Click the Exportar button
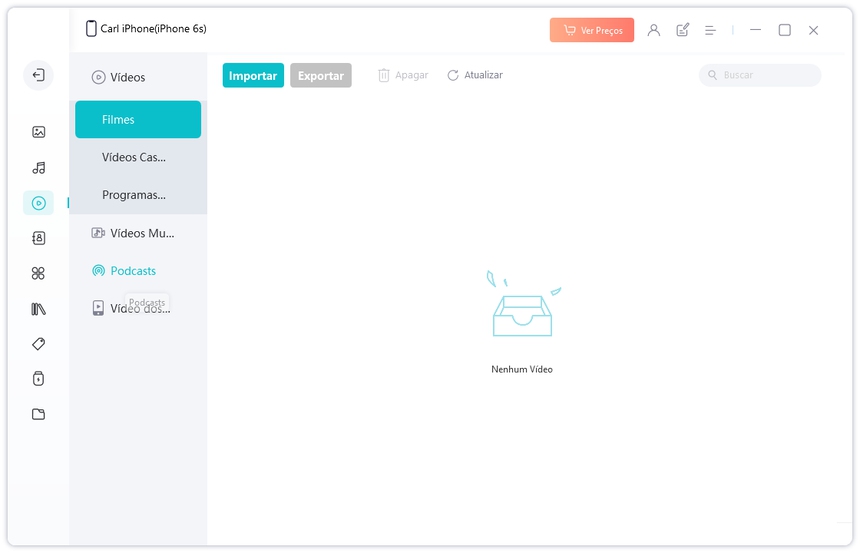This screenshot has width=860, height=553. (x=321, y=76)
